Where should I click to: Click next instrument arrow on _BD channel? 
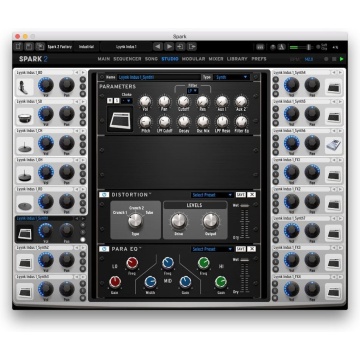82,72
